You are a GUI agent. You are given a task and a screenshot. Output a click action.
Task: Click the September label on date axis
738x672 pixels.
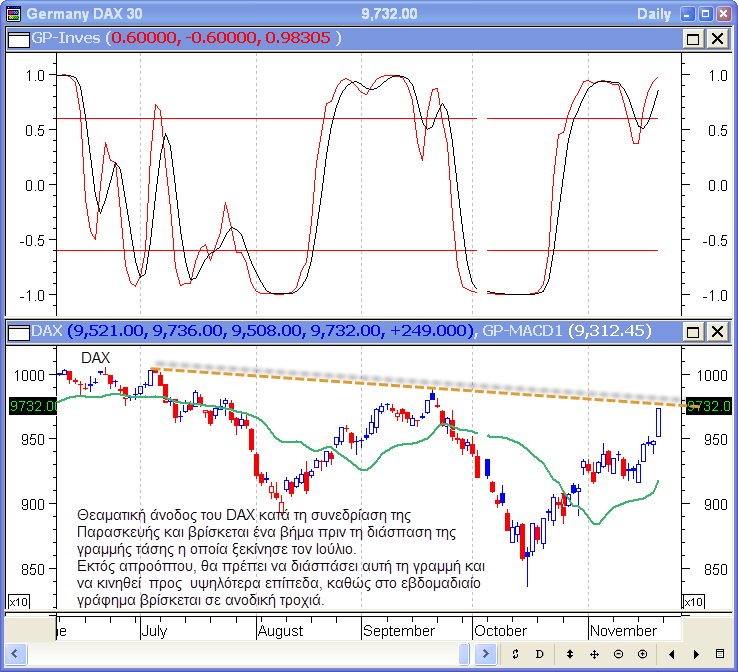[399, 631]
